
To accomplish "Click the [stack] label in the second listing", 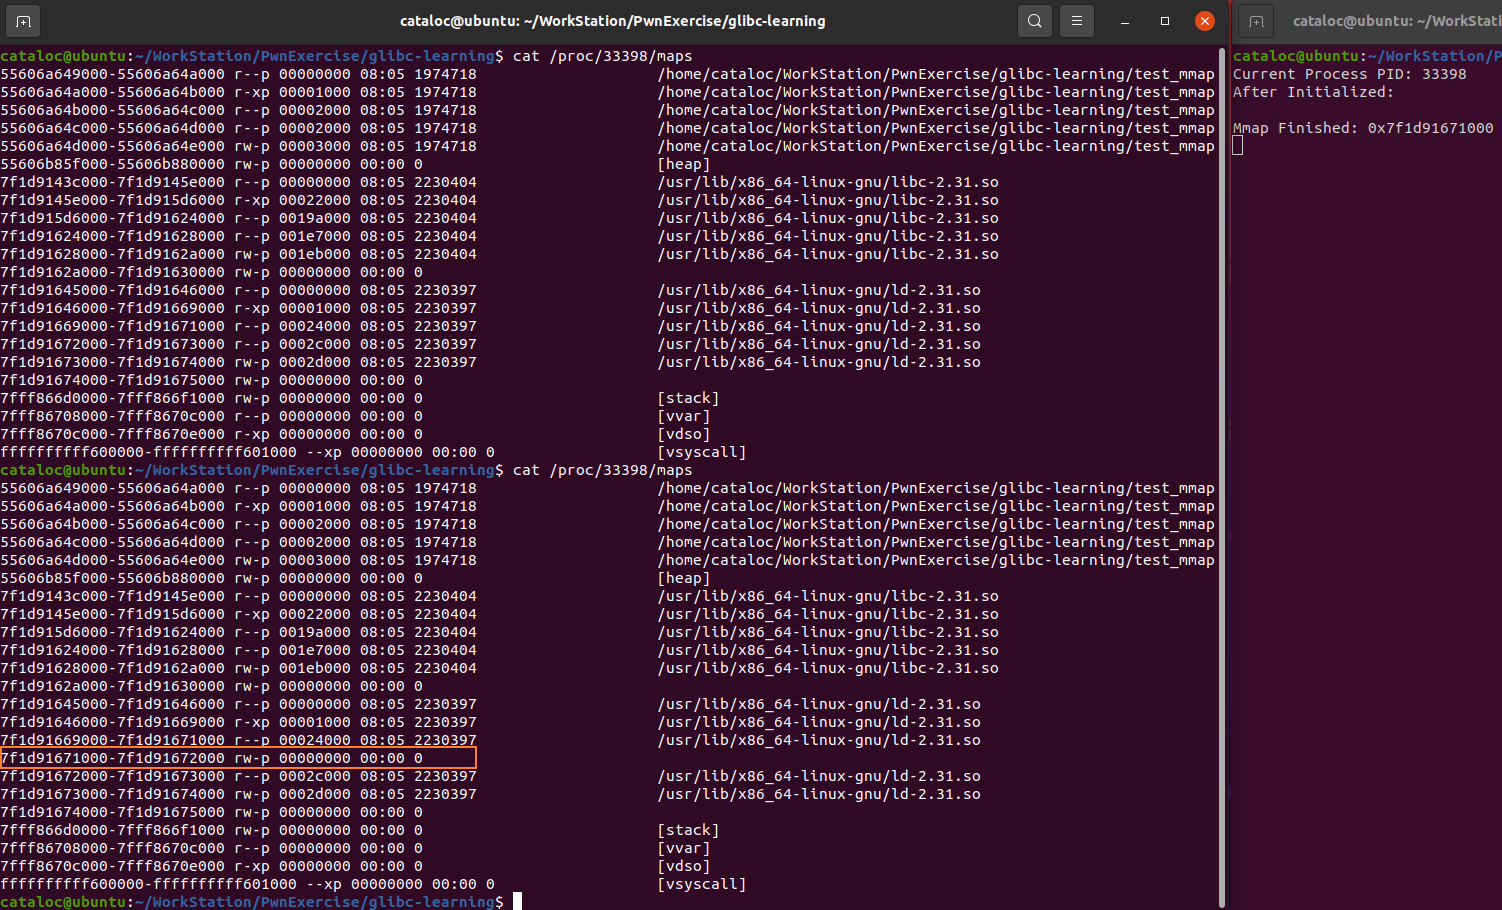I will pyautogui.click(x=688, y=830).
